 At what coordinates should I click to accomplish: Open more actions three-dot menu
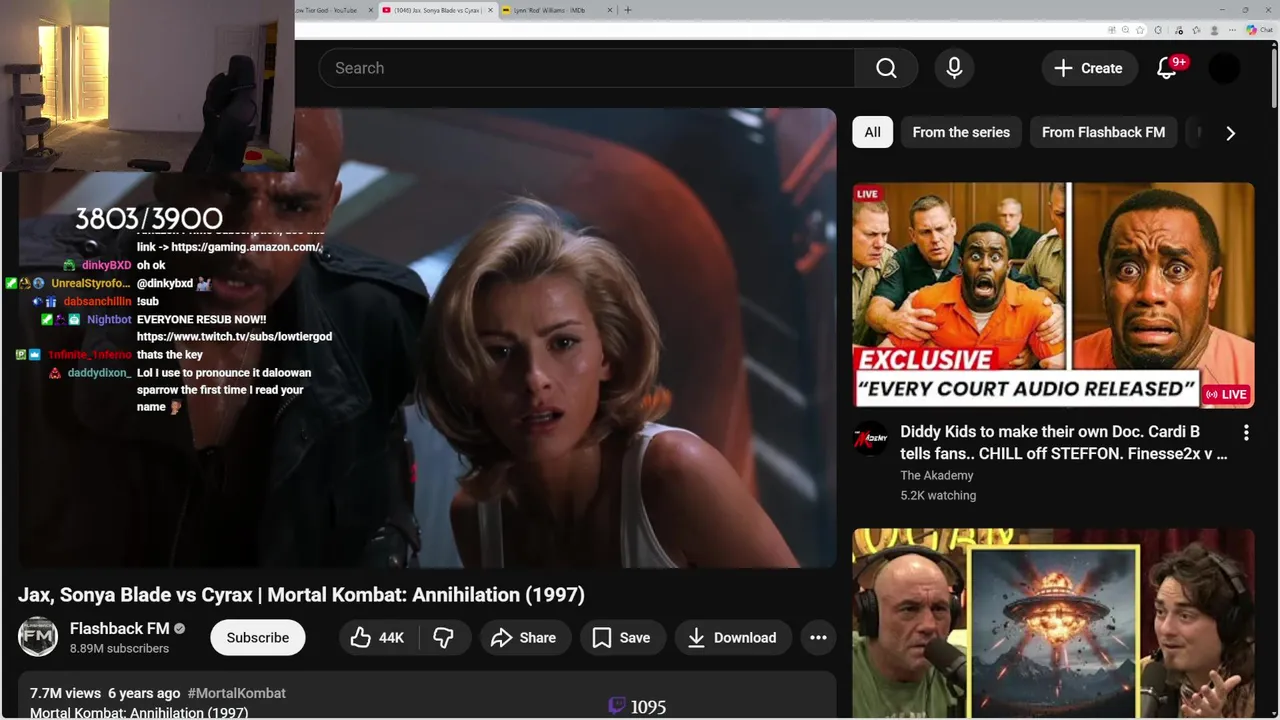click(x=818, y=637)
